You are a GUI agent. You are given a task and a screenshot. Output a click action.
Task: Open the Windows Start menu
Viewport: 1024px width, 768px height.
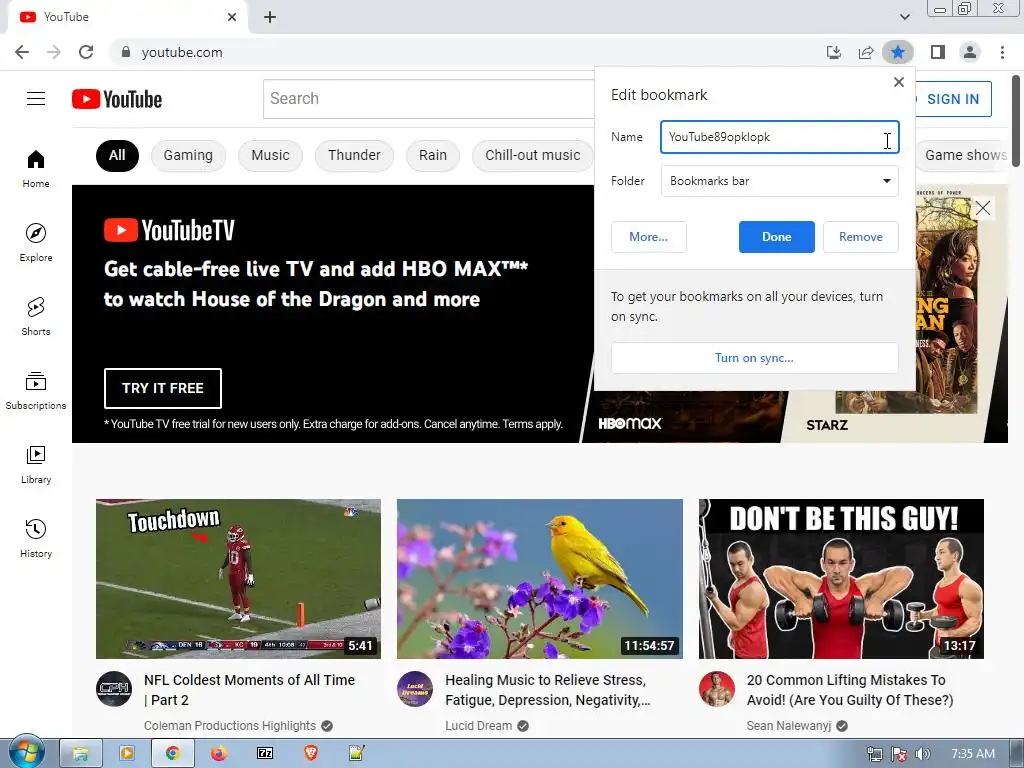tap(25, 753)
